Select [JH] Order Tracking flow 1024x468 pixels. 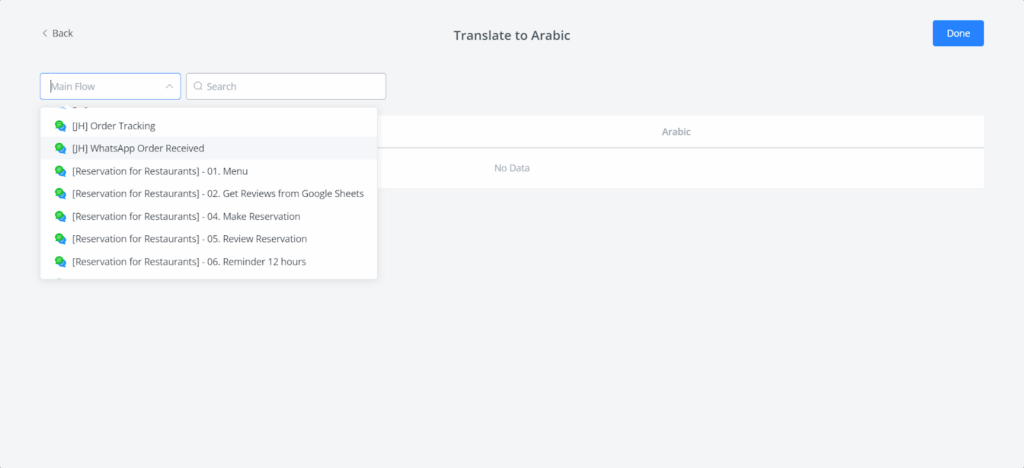(113, 126)
